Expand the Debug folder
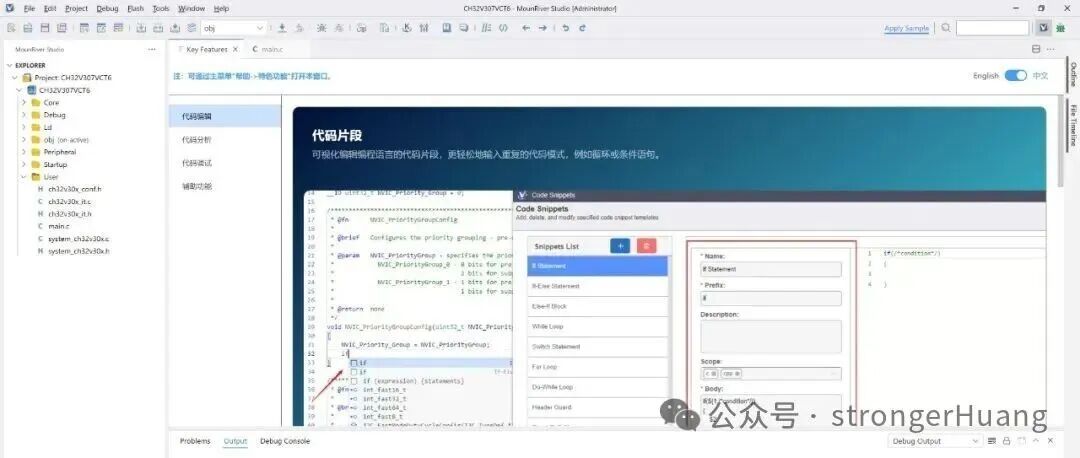The image size is (1080, 458). click(x=23, y=115)
